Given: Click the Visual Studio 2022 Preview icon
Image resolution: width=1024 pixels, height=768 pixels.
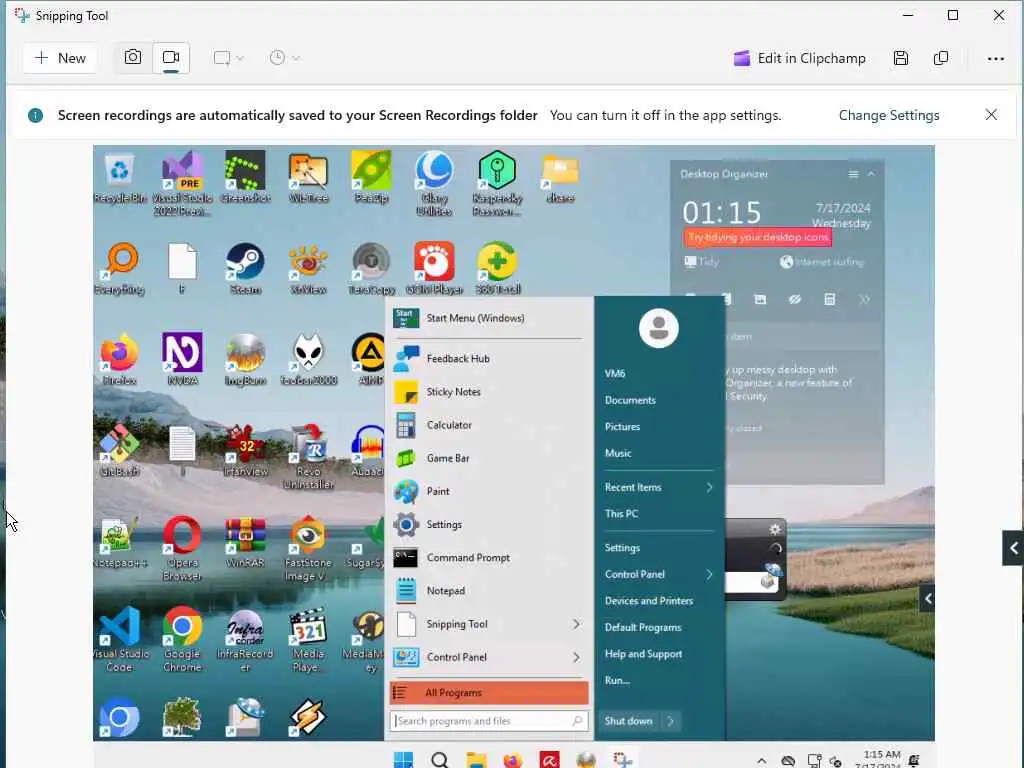Looking at the screenshot, I should click(182, 183).
